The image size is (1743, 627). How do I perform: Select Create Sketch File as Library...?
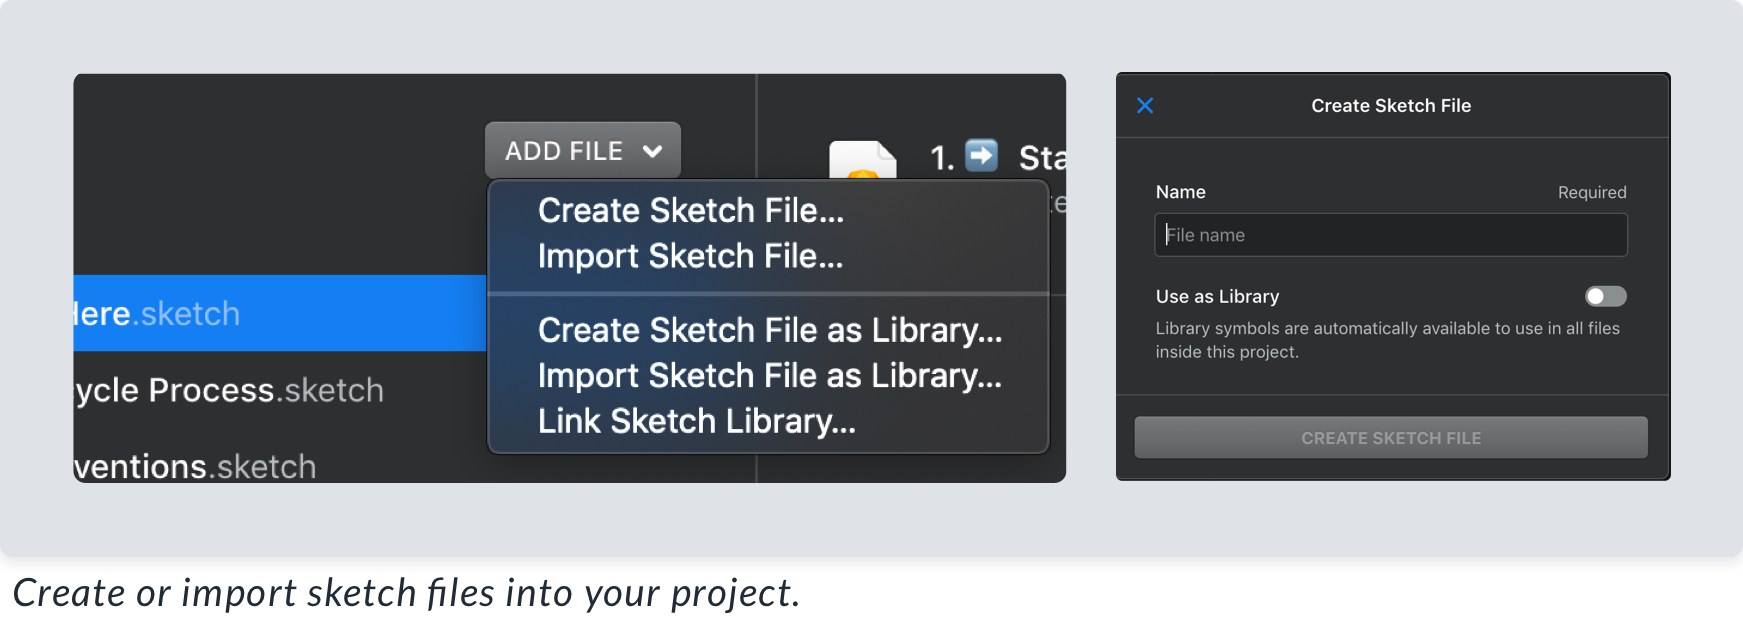pos(769,331)
